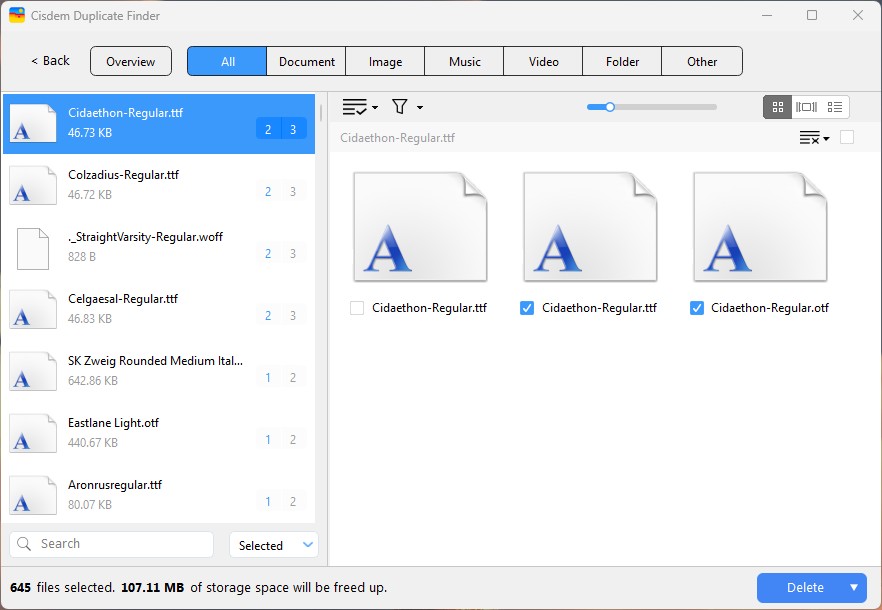
Task: Expand the Selected dropdown filter
Action: pyautogui.click(x=273, y=545)
